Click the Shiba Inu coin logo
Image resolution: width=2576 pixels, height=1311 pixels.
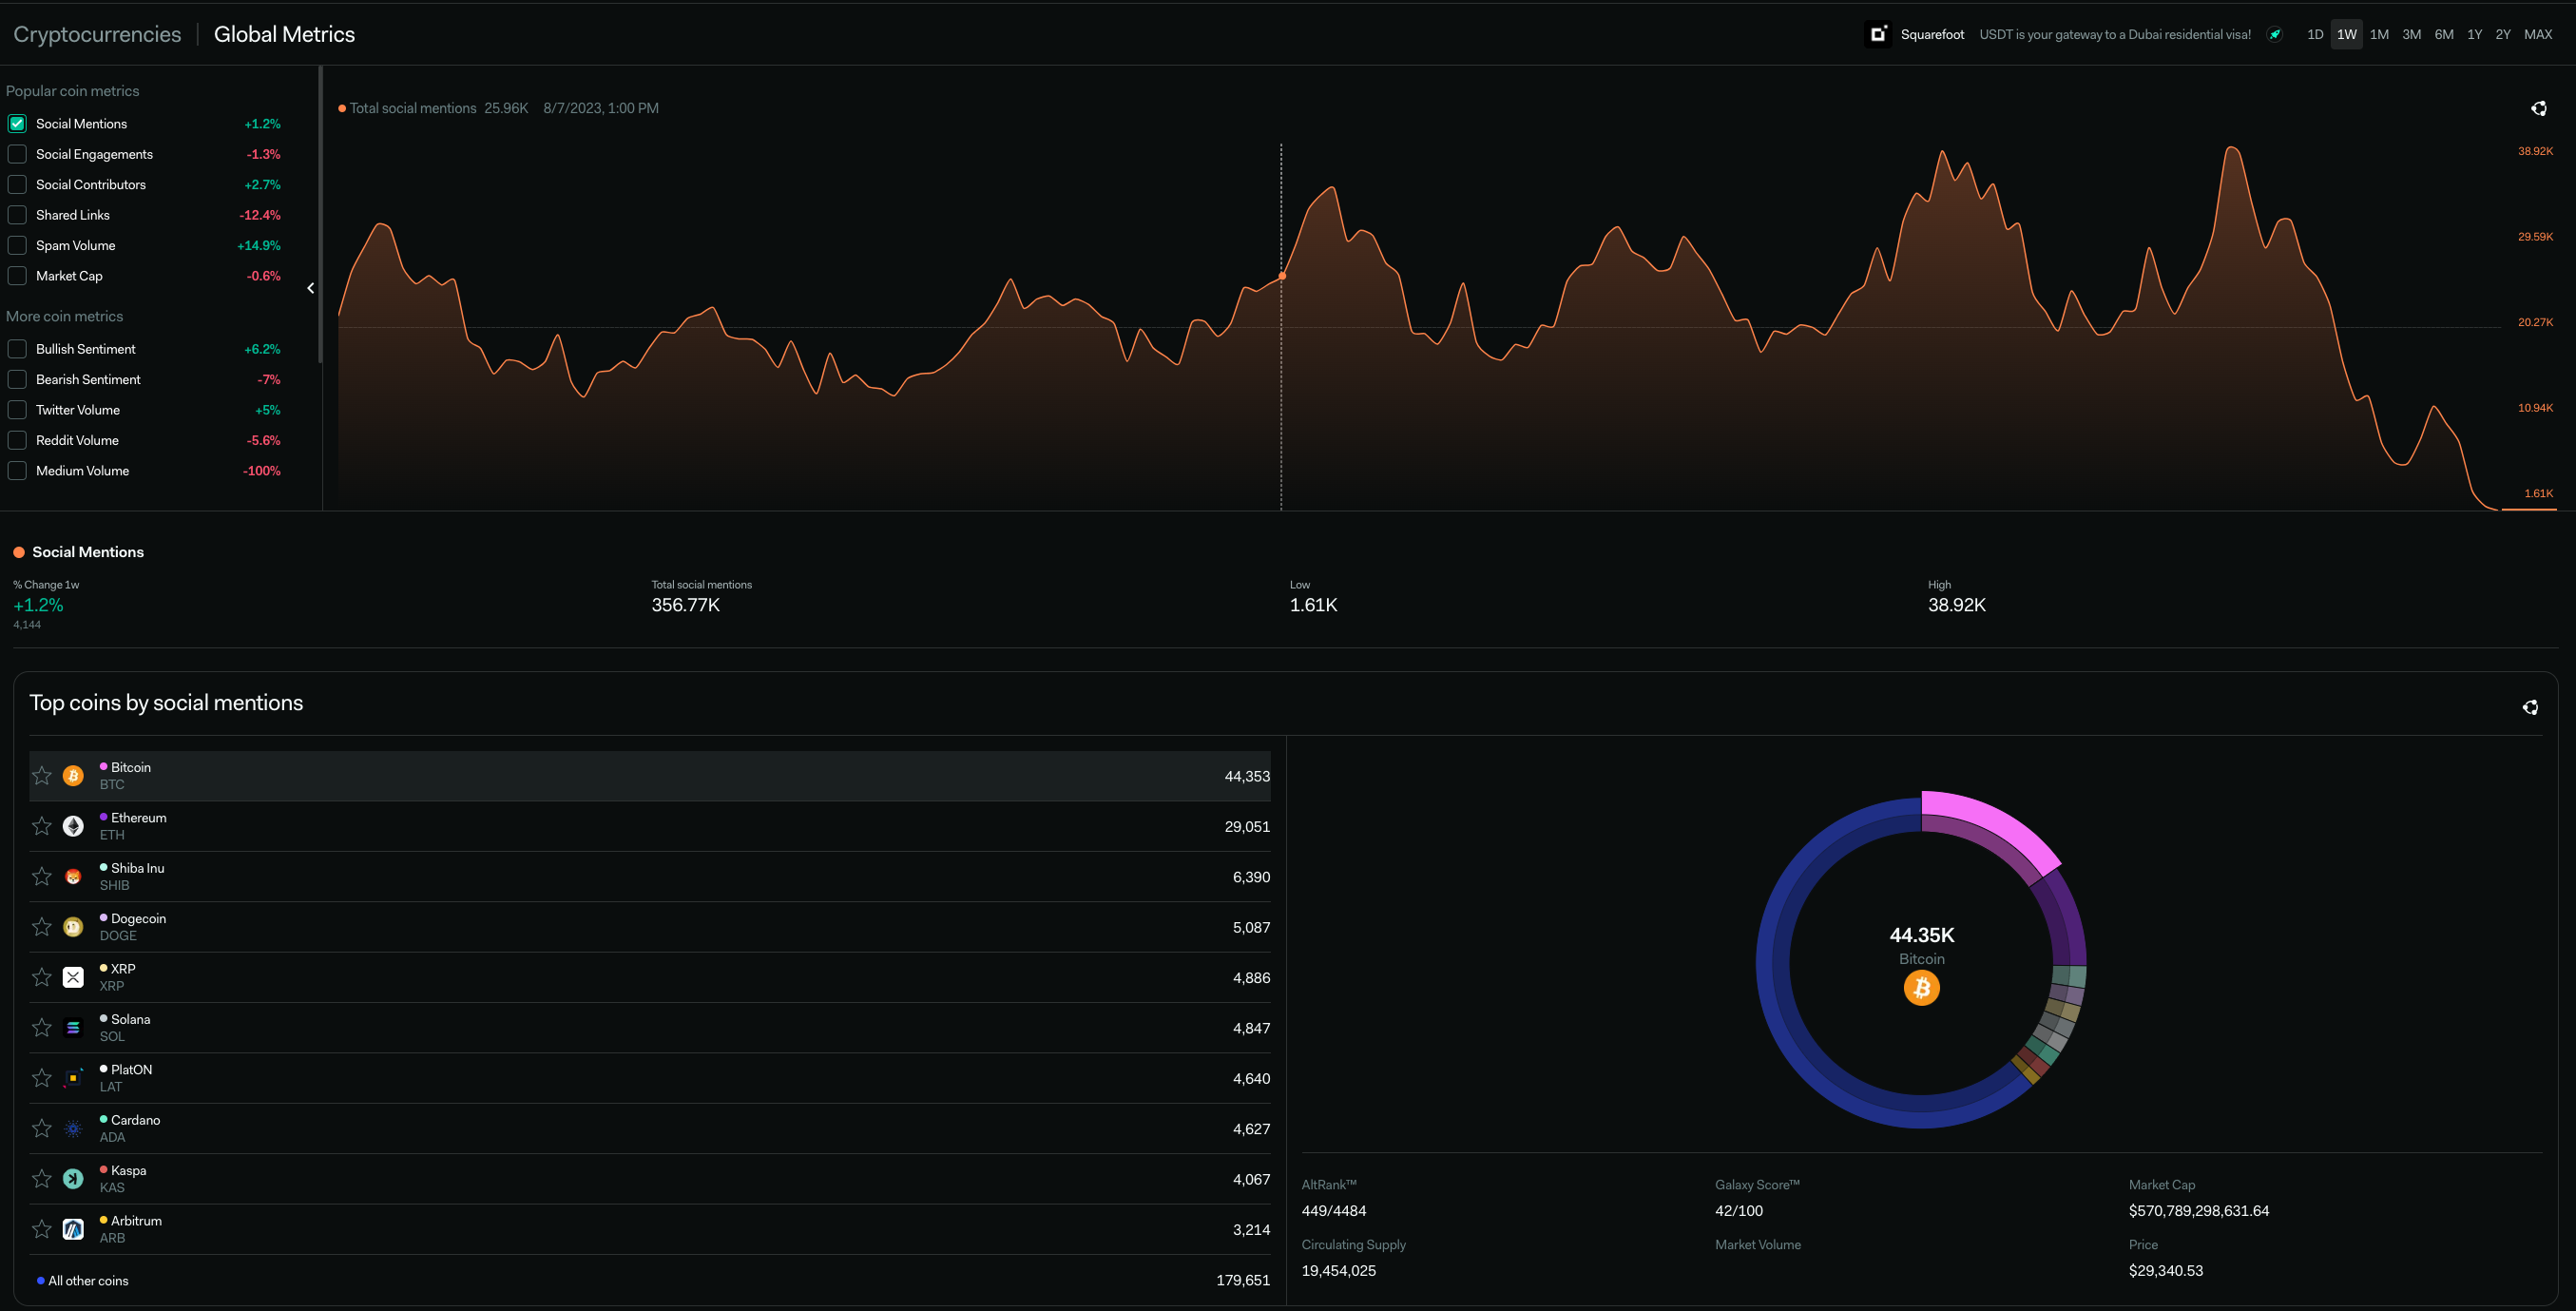coord(73,877)
